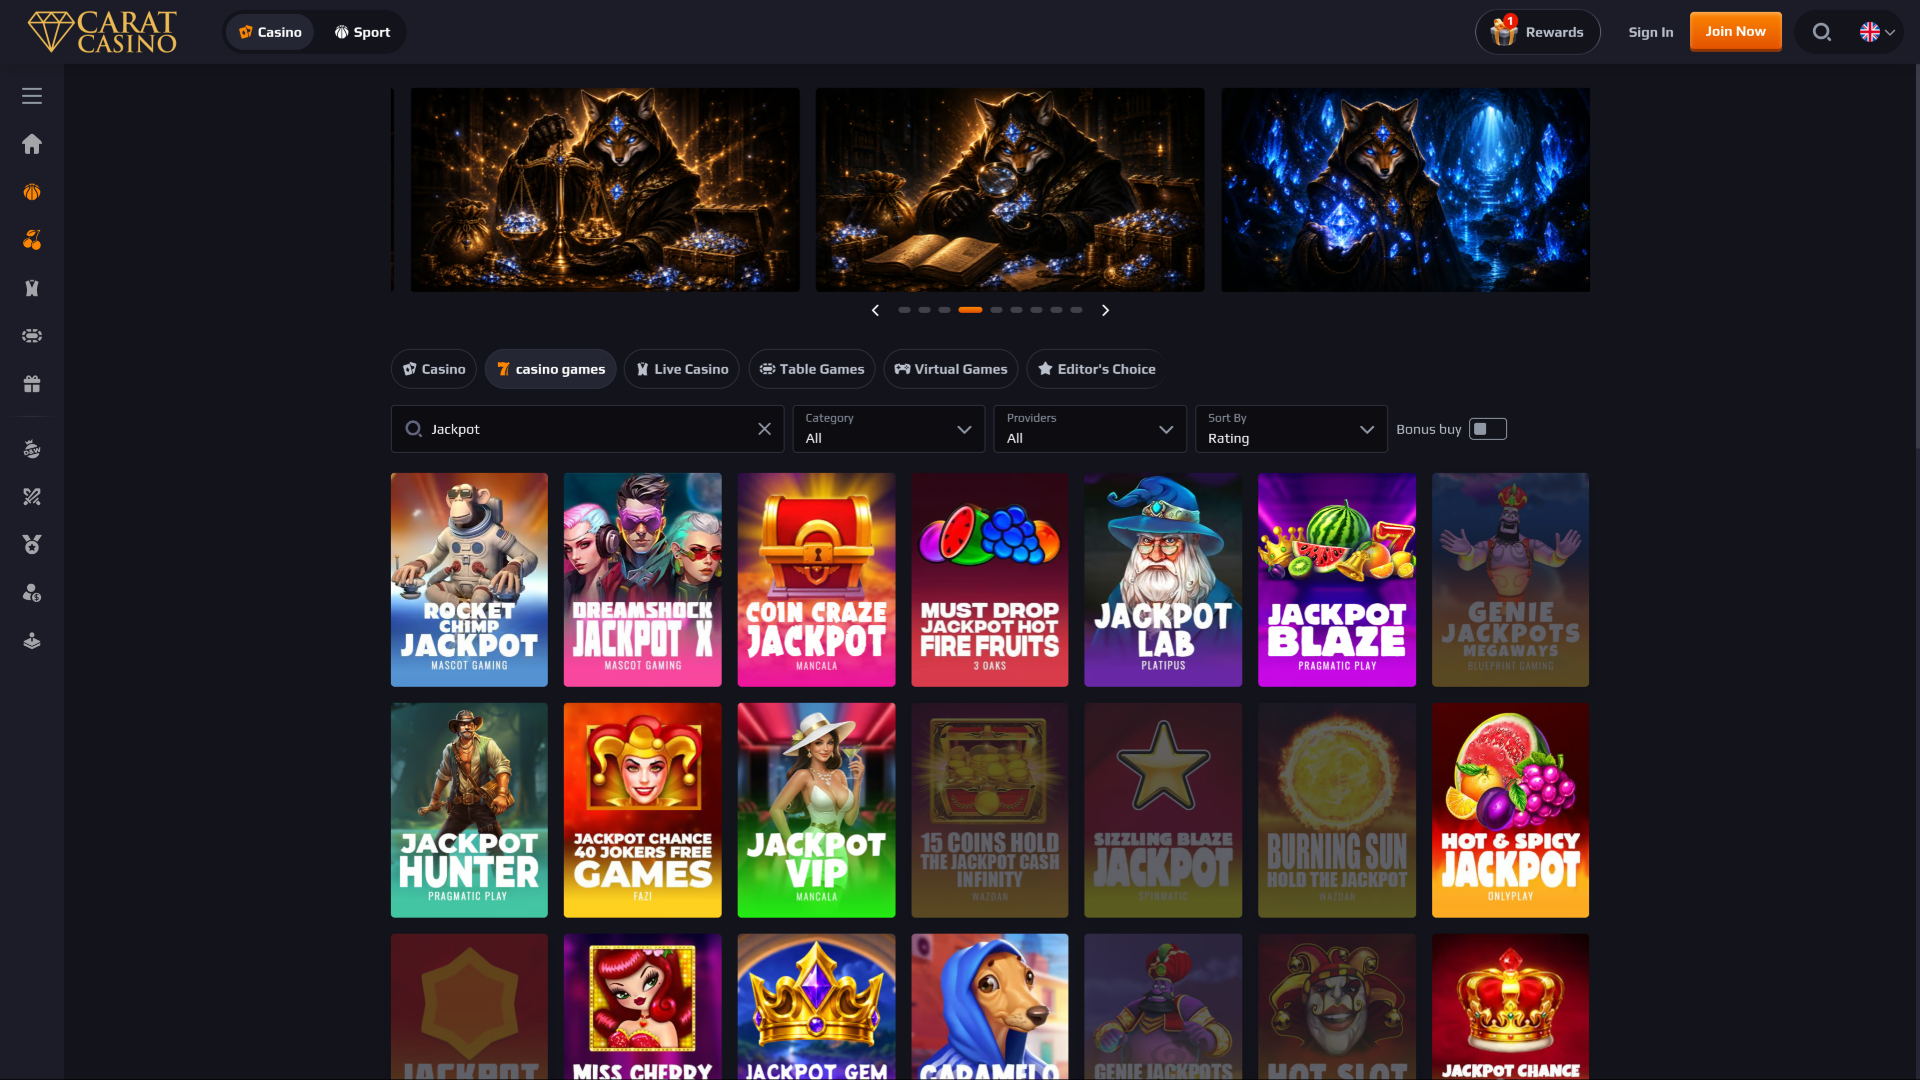Viewport: 1920px width, 1080px height.
Task: Open Drops & Wins sidebar icon
Action: [32, 449]
